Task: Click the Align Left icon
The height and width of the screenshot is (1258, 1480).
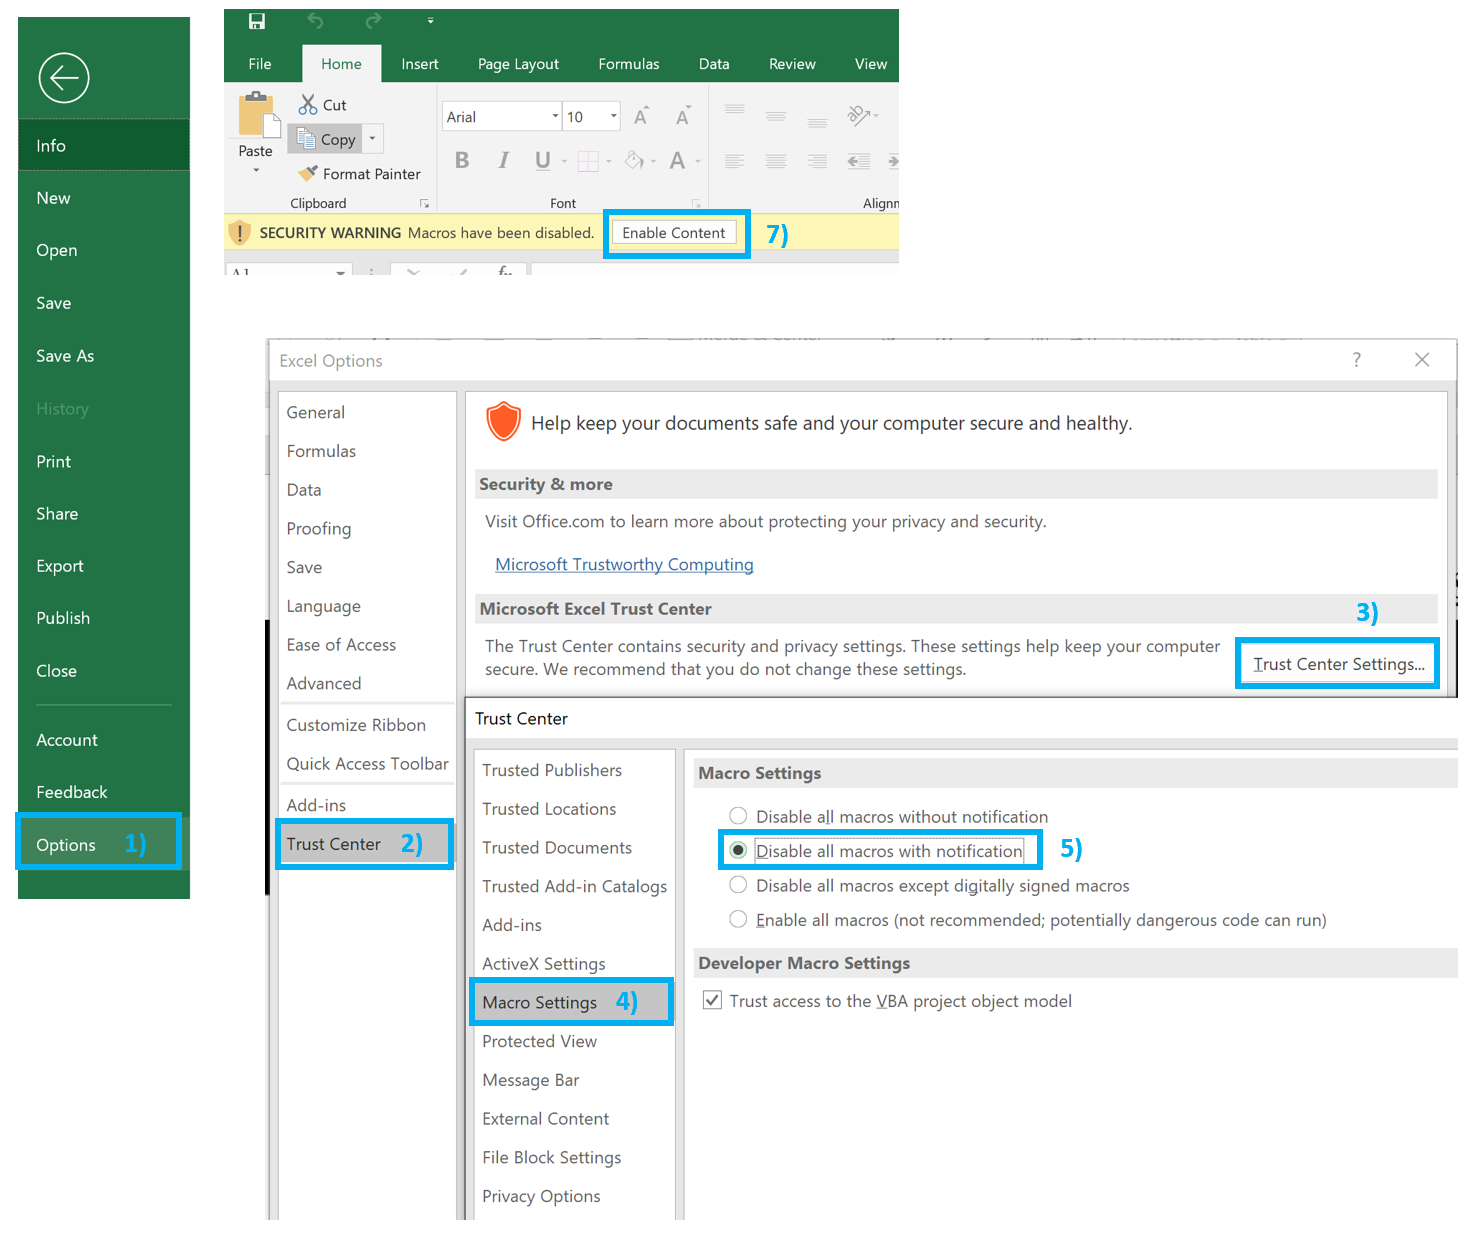Action: [734, 161]
